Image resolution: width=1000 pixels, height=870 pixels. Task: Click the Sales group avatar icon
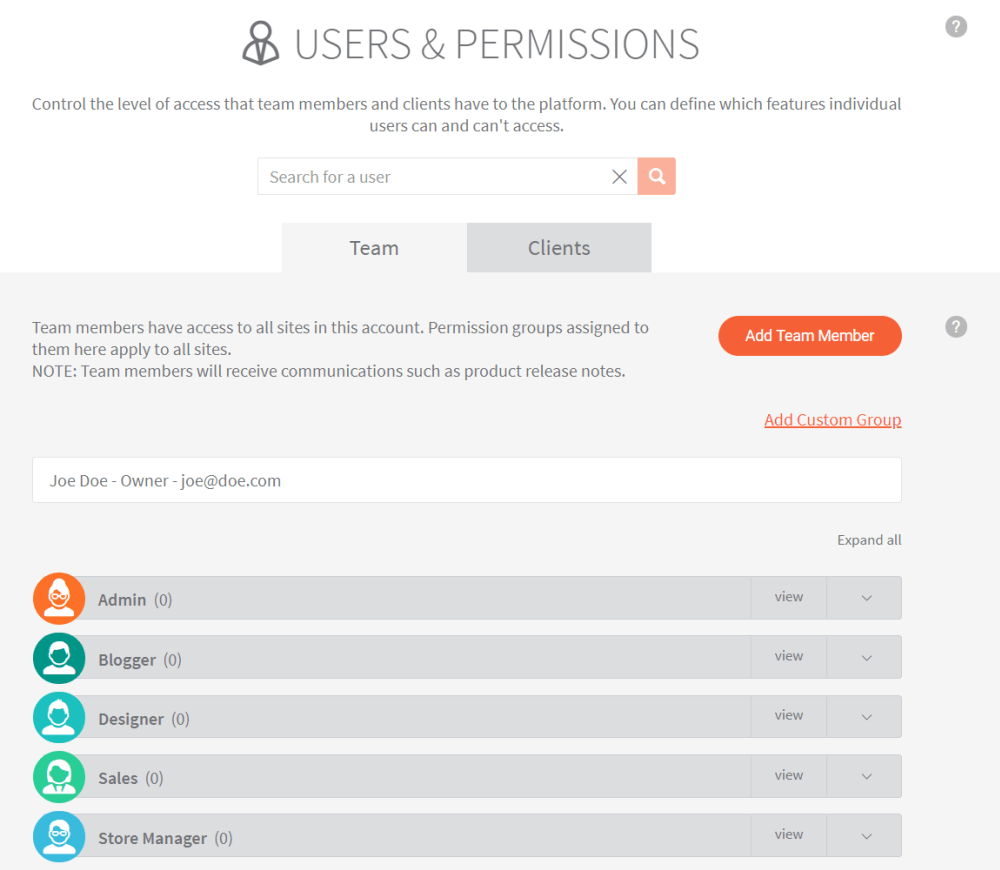(59, 777)
